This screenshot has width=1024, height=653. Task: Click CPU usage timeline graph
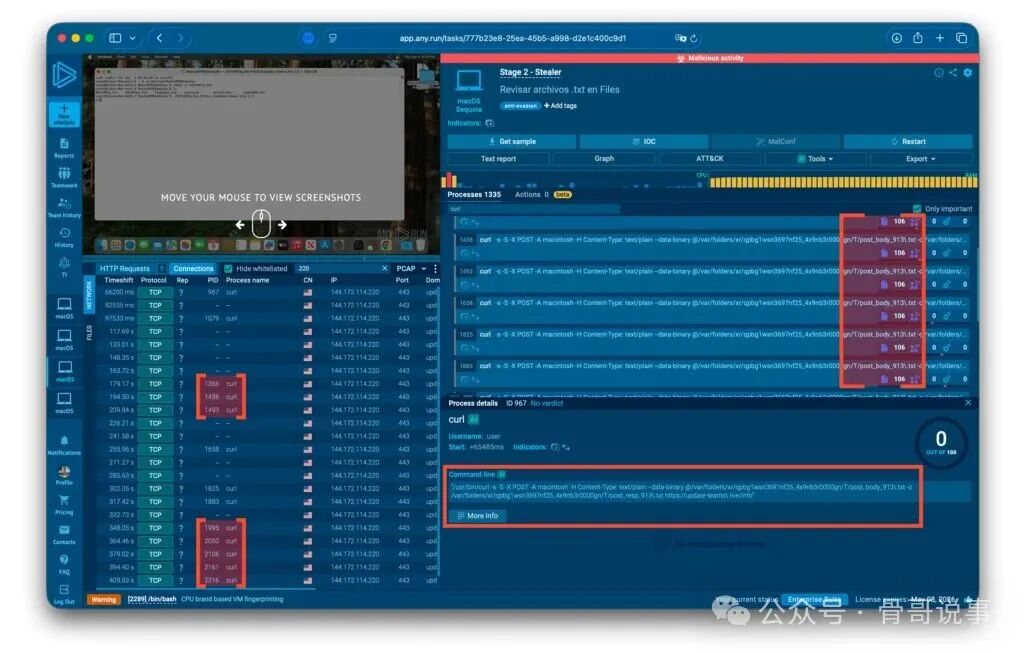pos(573,181)
